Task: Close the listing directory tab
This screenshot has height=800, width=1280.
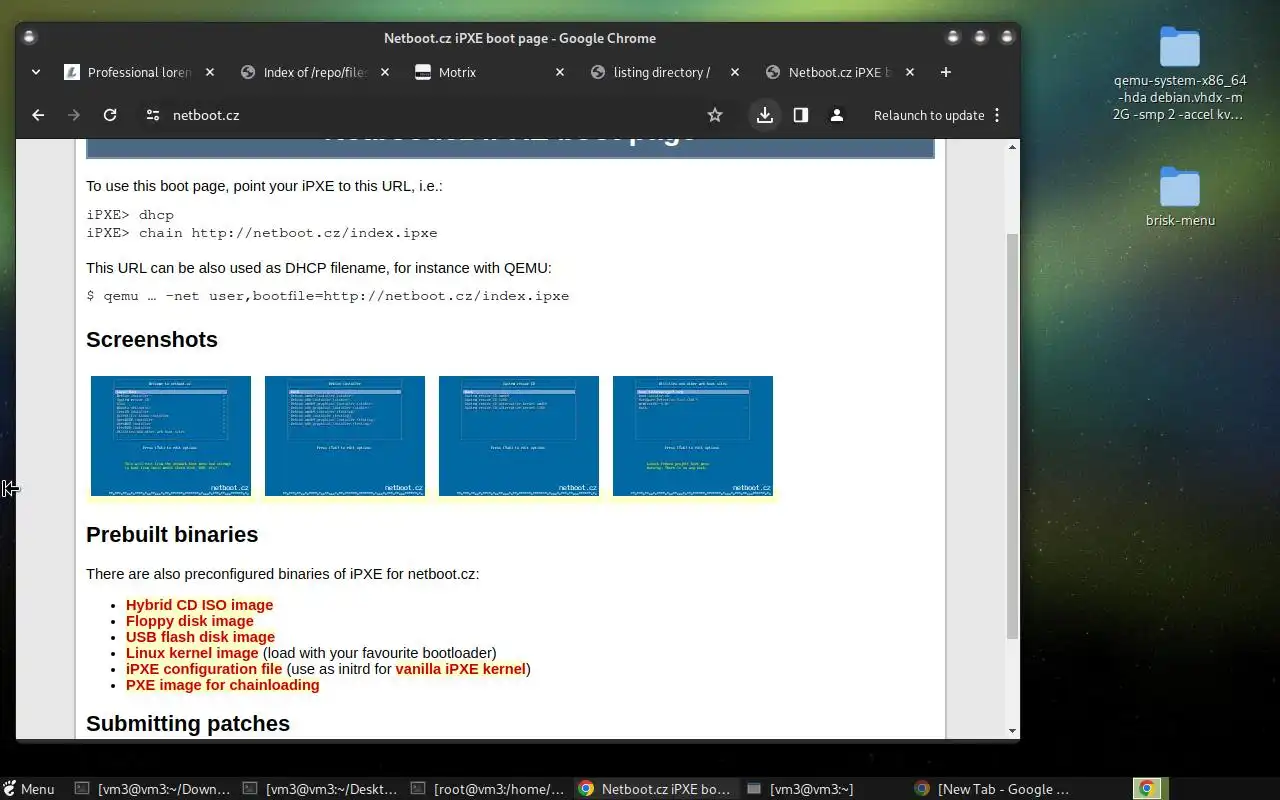Action: [x=735, y=72]
